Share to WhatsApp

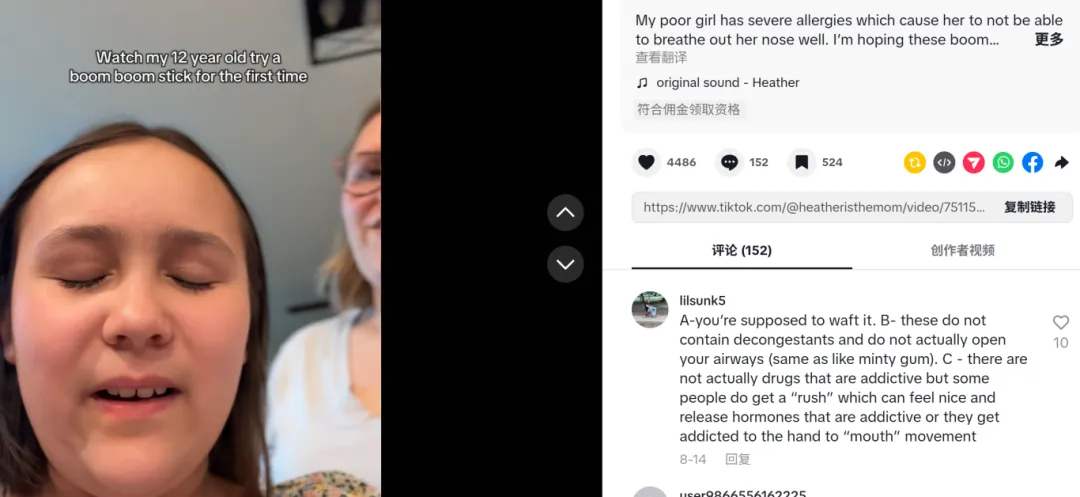pos(1004,162)
